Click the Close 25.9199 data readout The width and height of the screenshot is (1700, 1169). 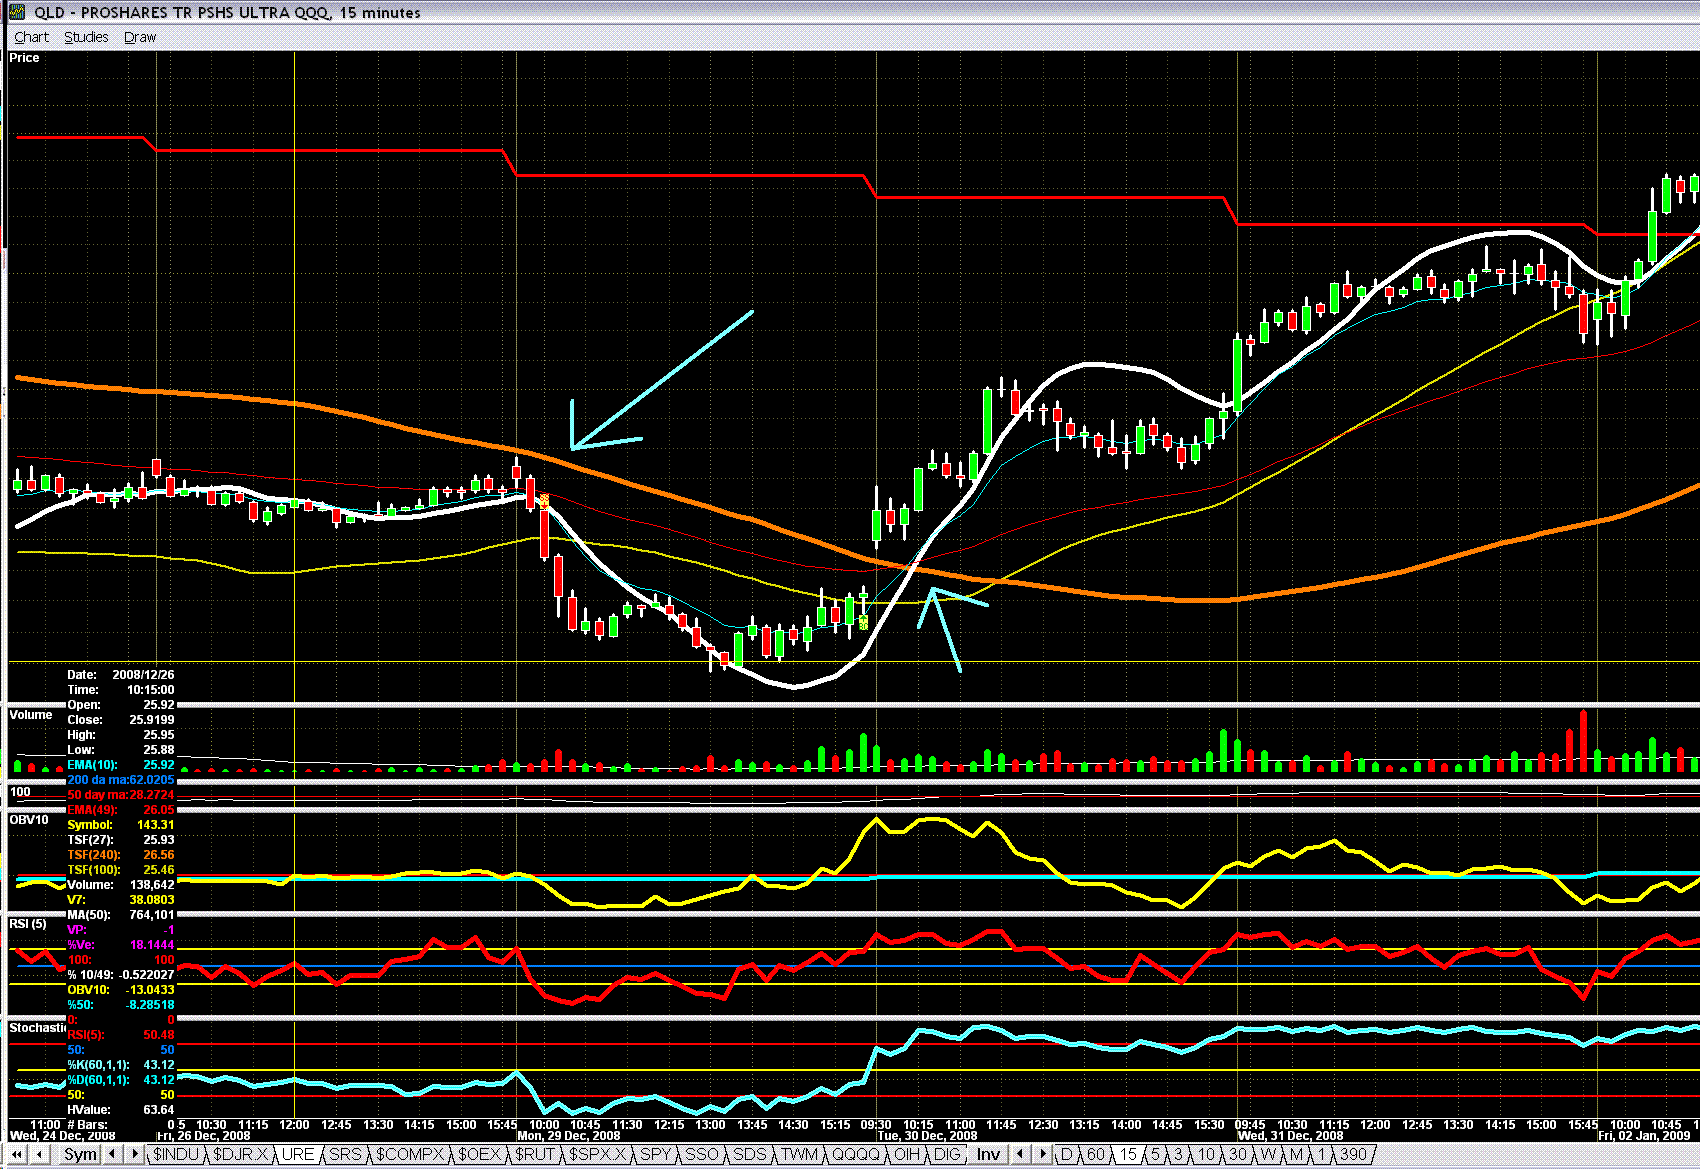121,720
